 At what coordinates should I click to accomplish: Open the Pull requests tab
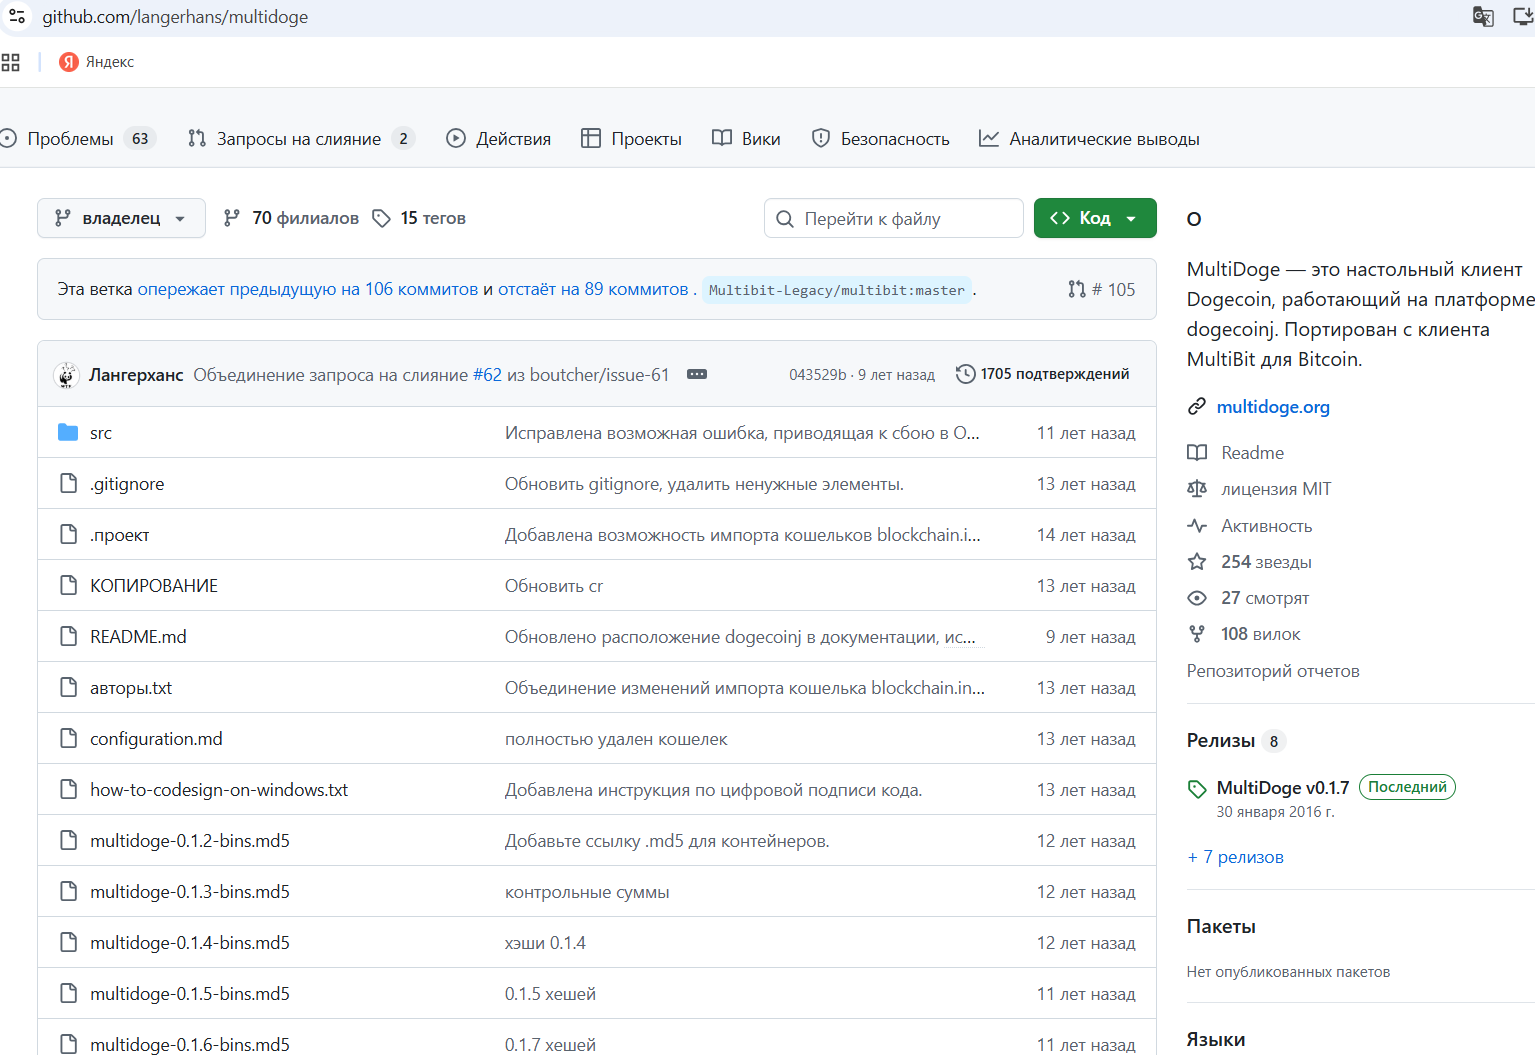(x=299, y=139)
